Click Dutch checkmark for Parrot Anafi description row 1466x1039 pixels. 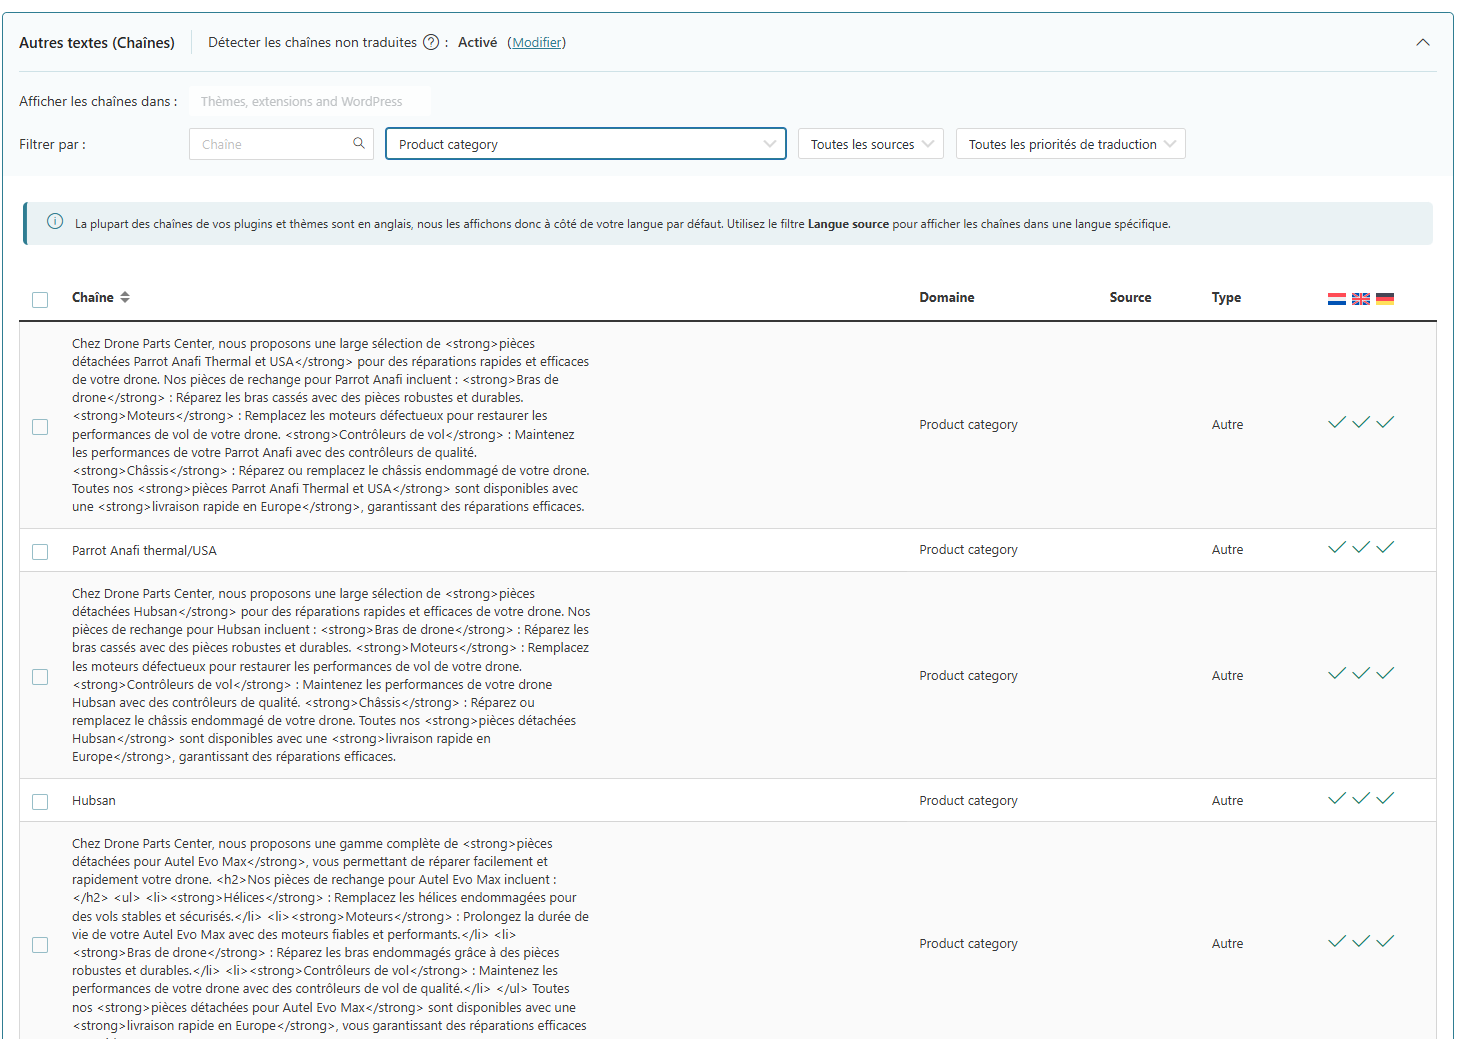pyautogui.click(x=1337, y=422)
